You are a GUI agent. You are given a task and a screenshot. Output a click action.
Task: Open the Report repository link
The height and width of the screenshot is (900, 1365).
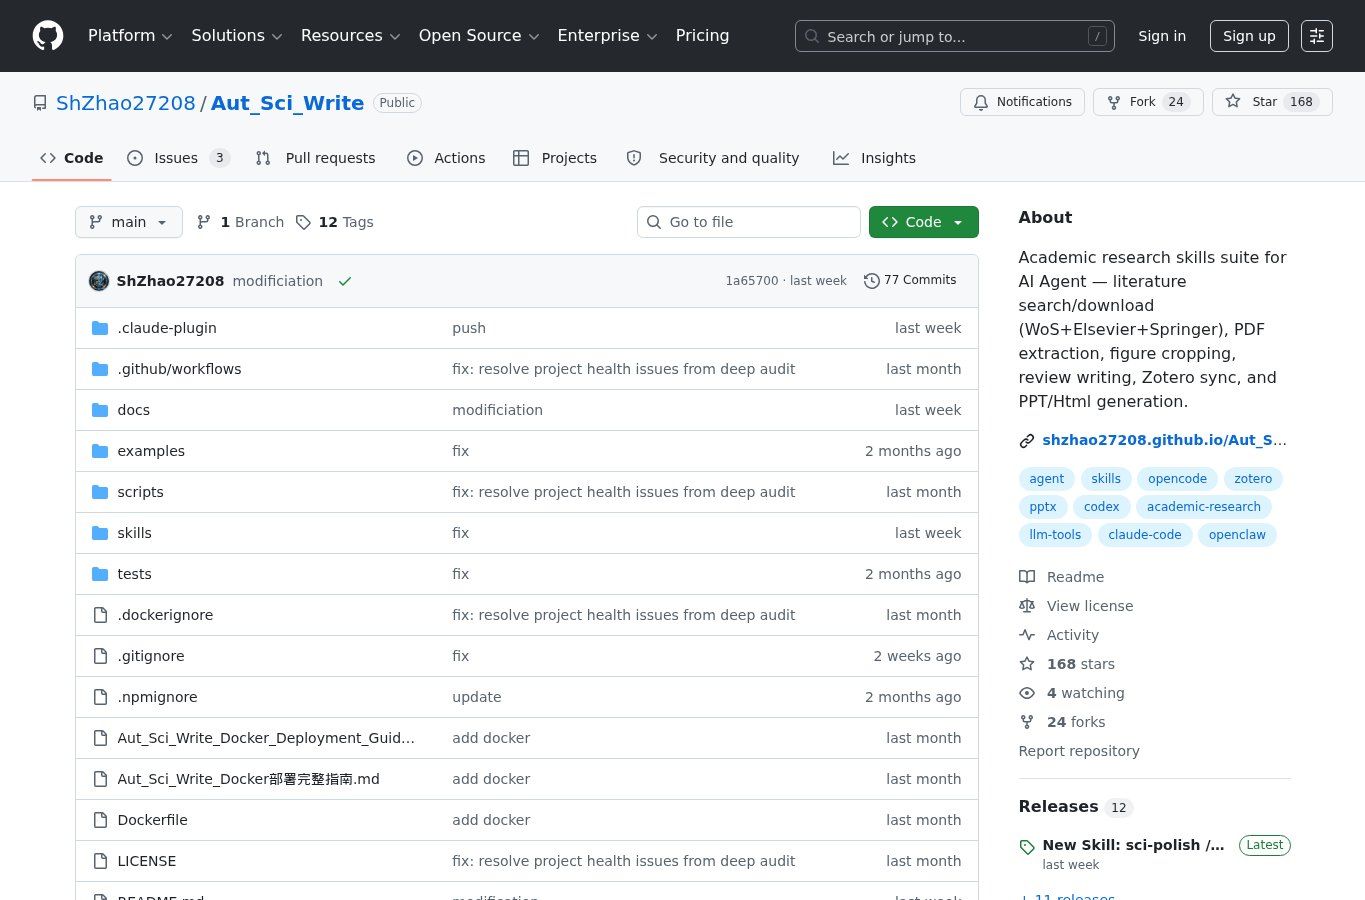point(1079,751)
